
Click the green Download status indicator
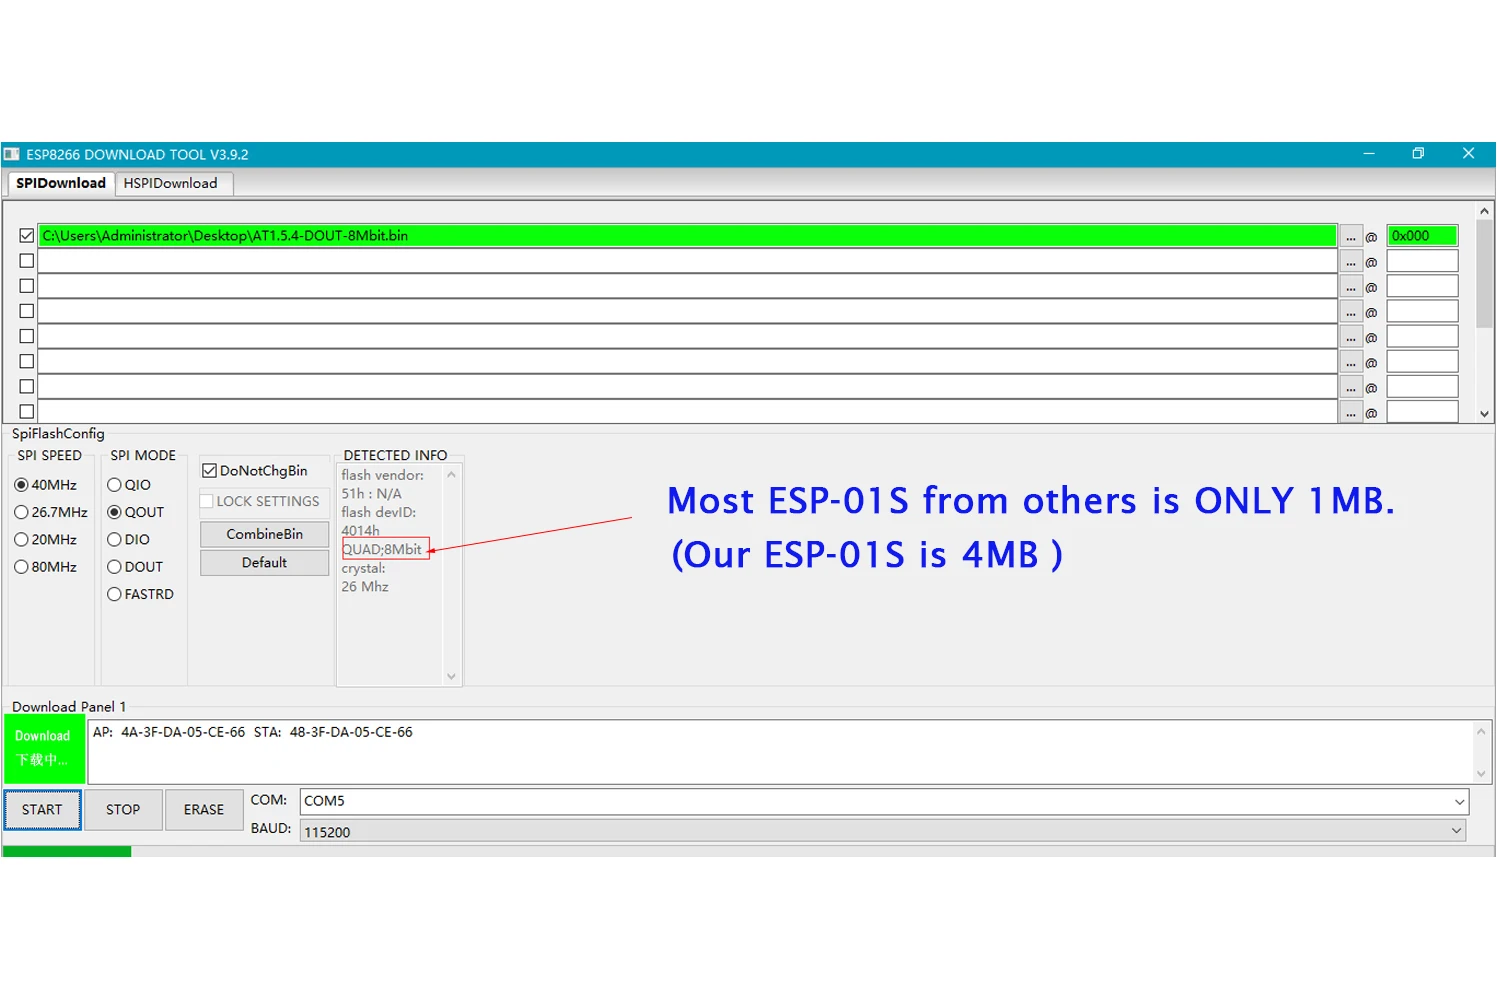[44, 749]
